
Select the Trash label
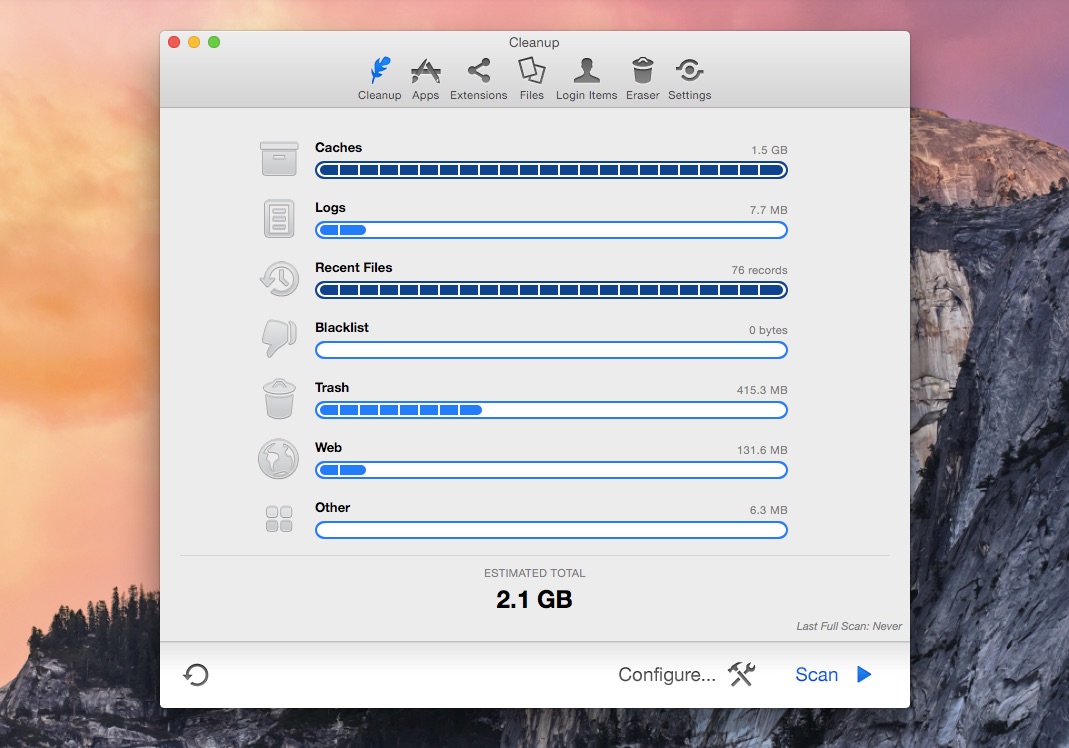[331, 387]
